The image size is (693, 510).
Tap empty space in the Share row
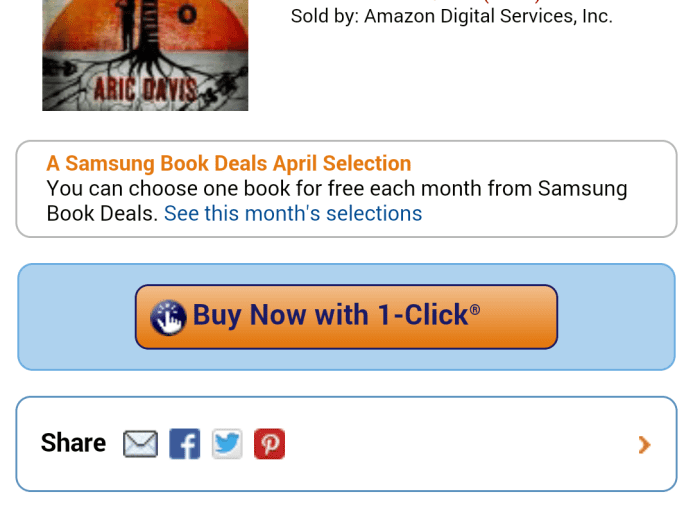pyautogui.click(x=460, y=444)
